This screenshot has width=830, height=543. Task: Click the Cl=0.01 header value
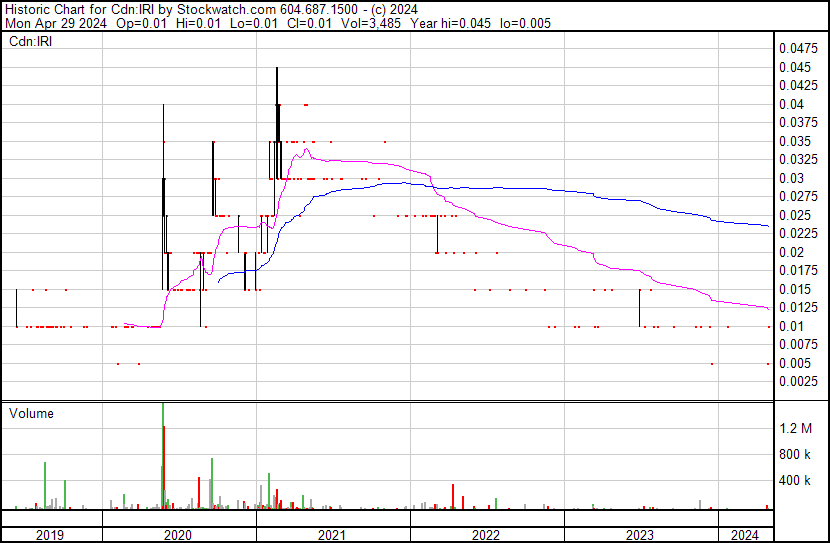tap(309, 23)
